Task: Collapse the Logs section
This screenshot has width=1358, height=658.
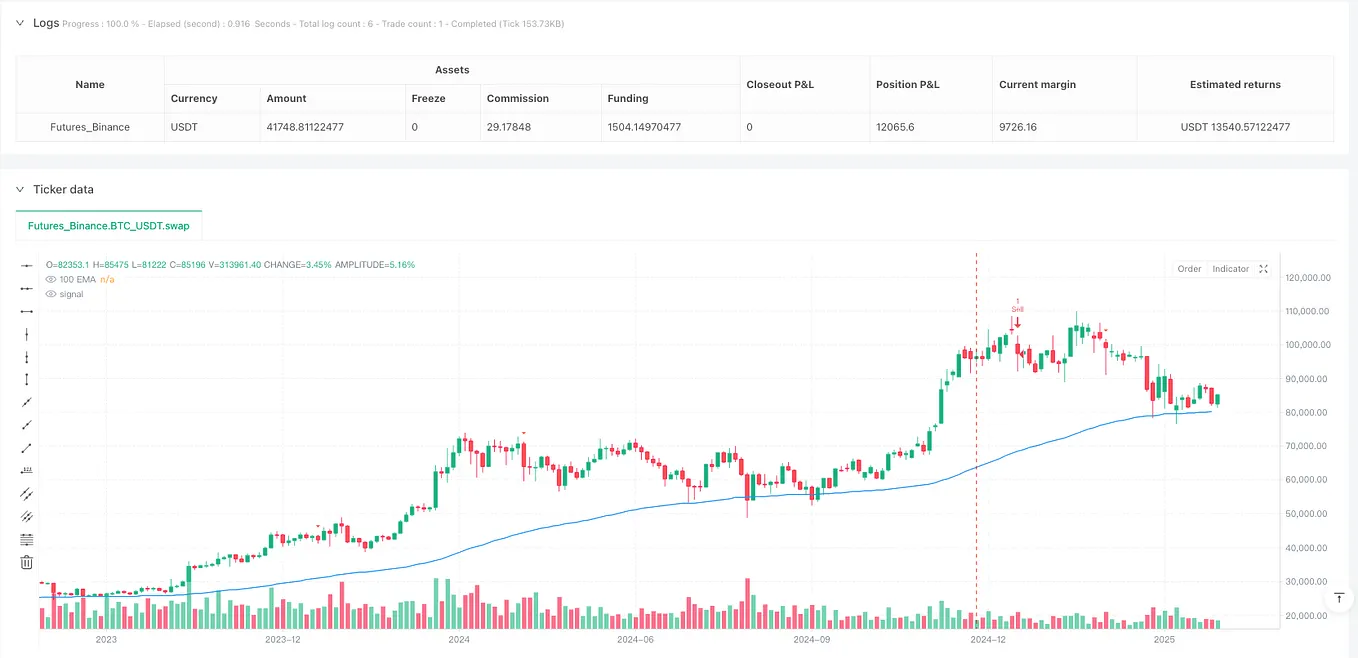Action: pos(18,22)
